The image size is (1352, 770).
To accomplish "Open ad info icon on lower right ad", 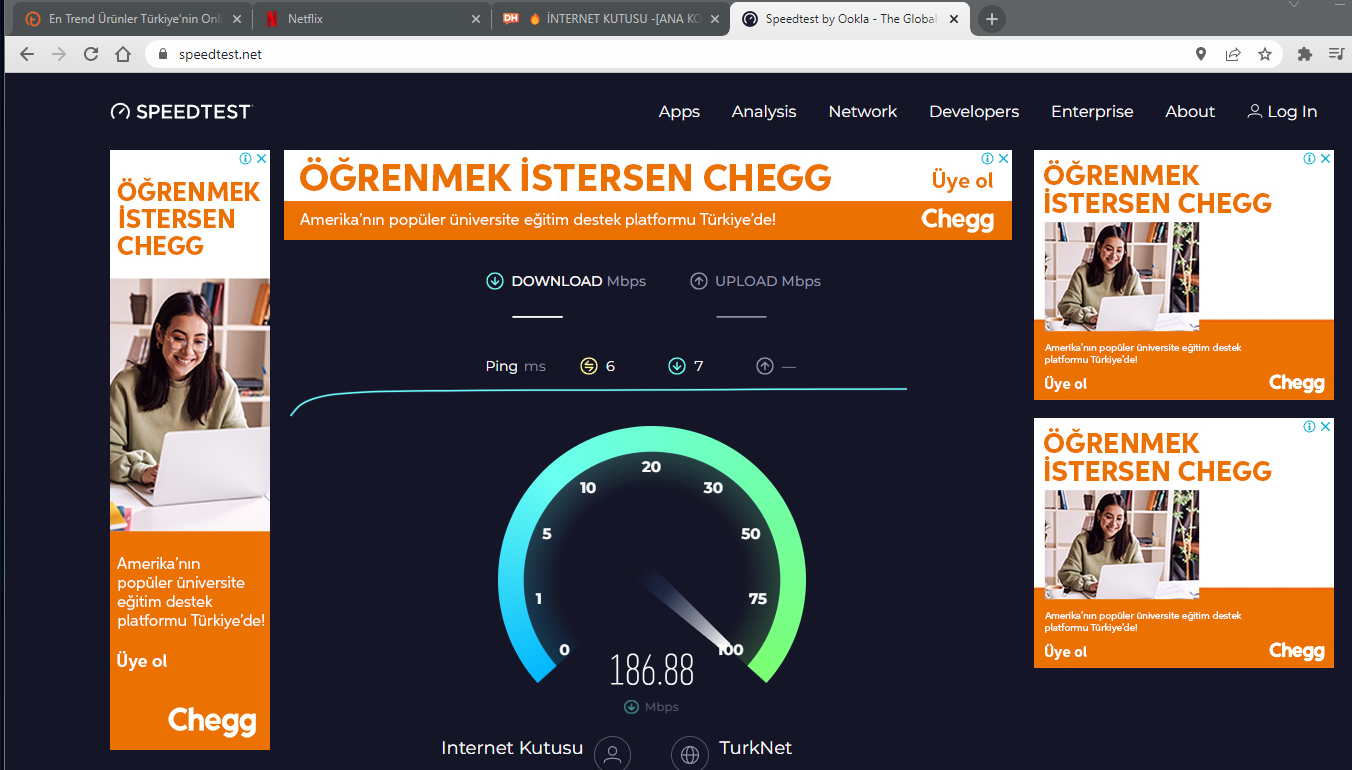I will pyautogui.click(x=1309, y=426).
